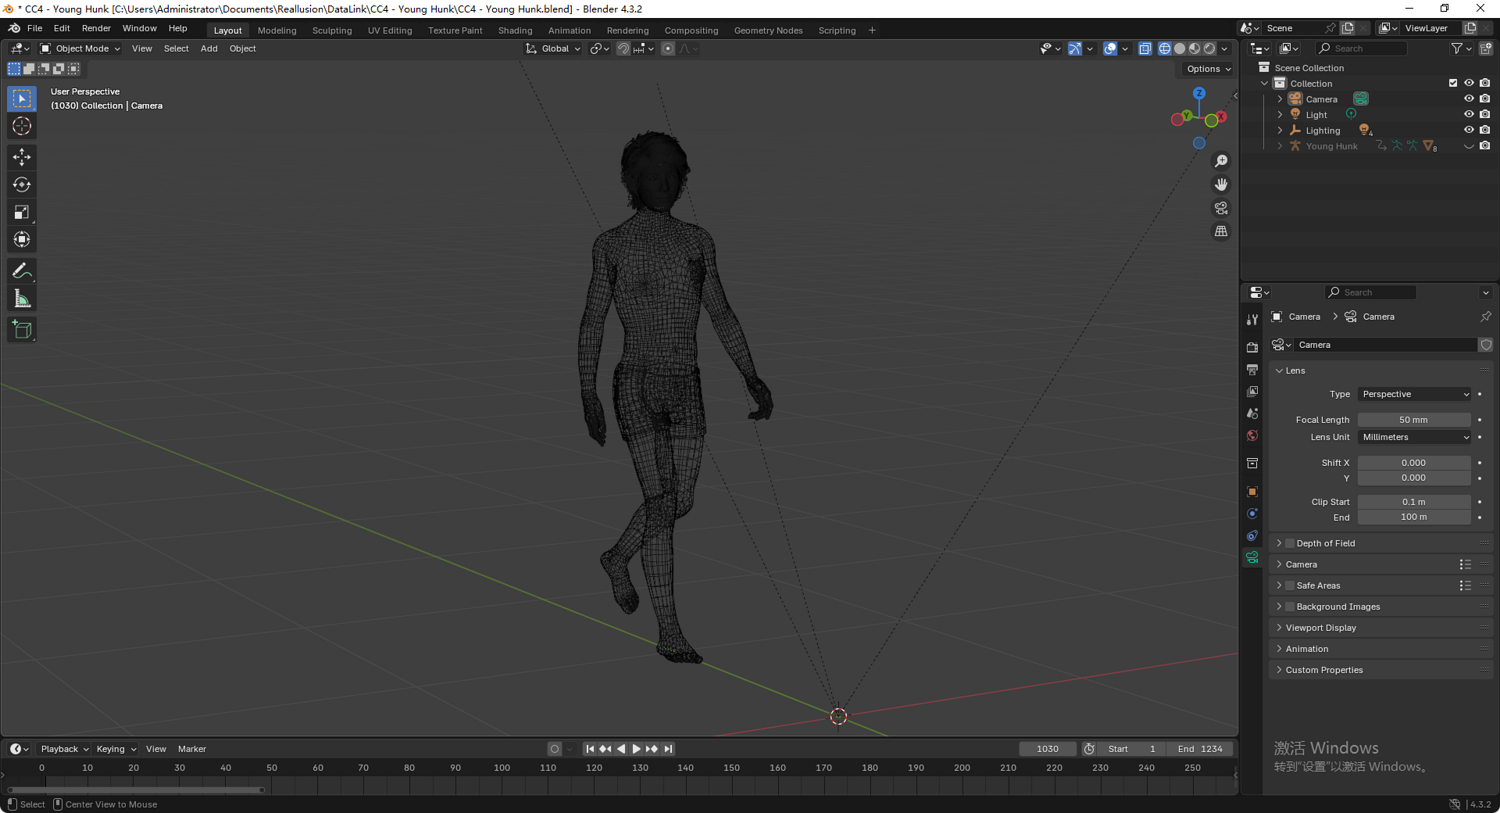Viewport: 1500px width, 813px height.
Task: Jump to the timeline end frame
Action: [668, 749]
